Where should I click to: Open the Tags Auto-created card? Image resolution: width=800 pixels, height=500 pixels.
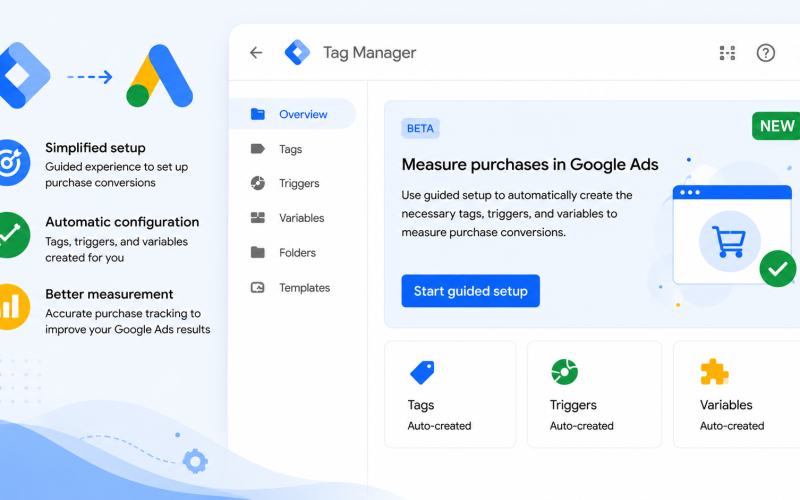(x=450, y=394)
